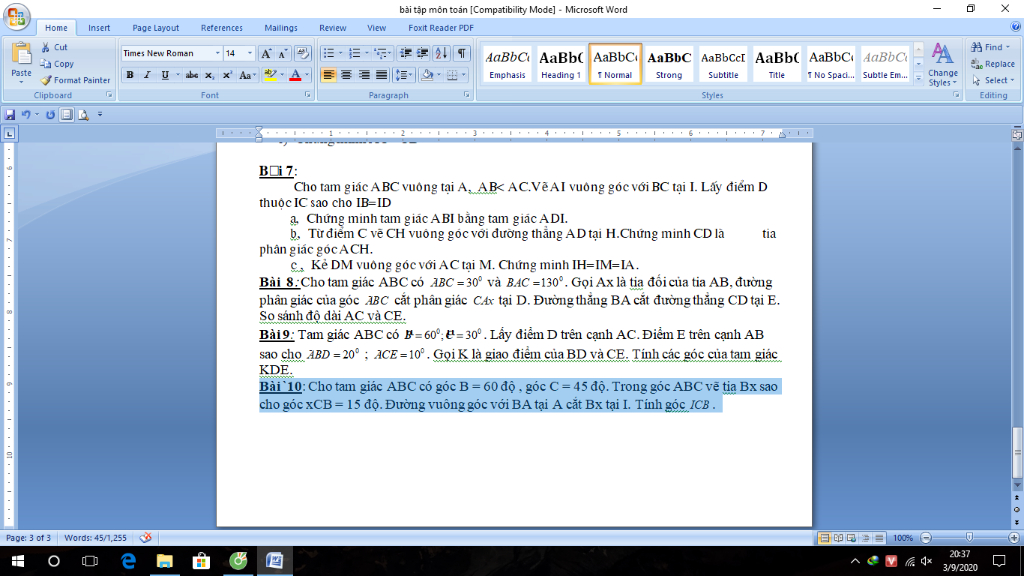The height and width of the screenshot is (576, 1024).
Task: Switch to the Review tab
Action: [x=332, y=28]
